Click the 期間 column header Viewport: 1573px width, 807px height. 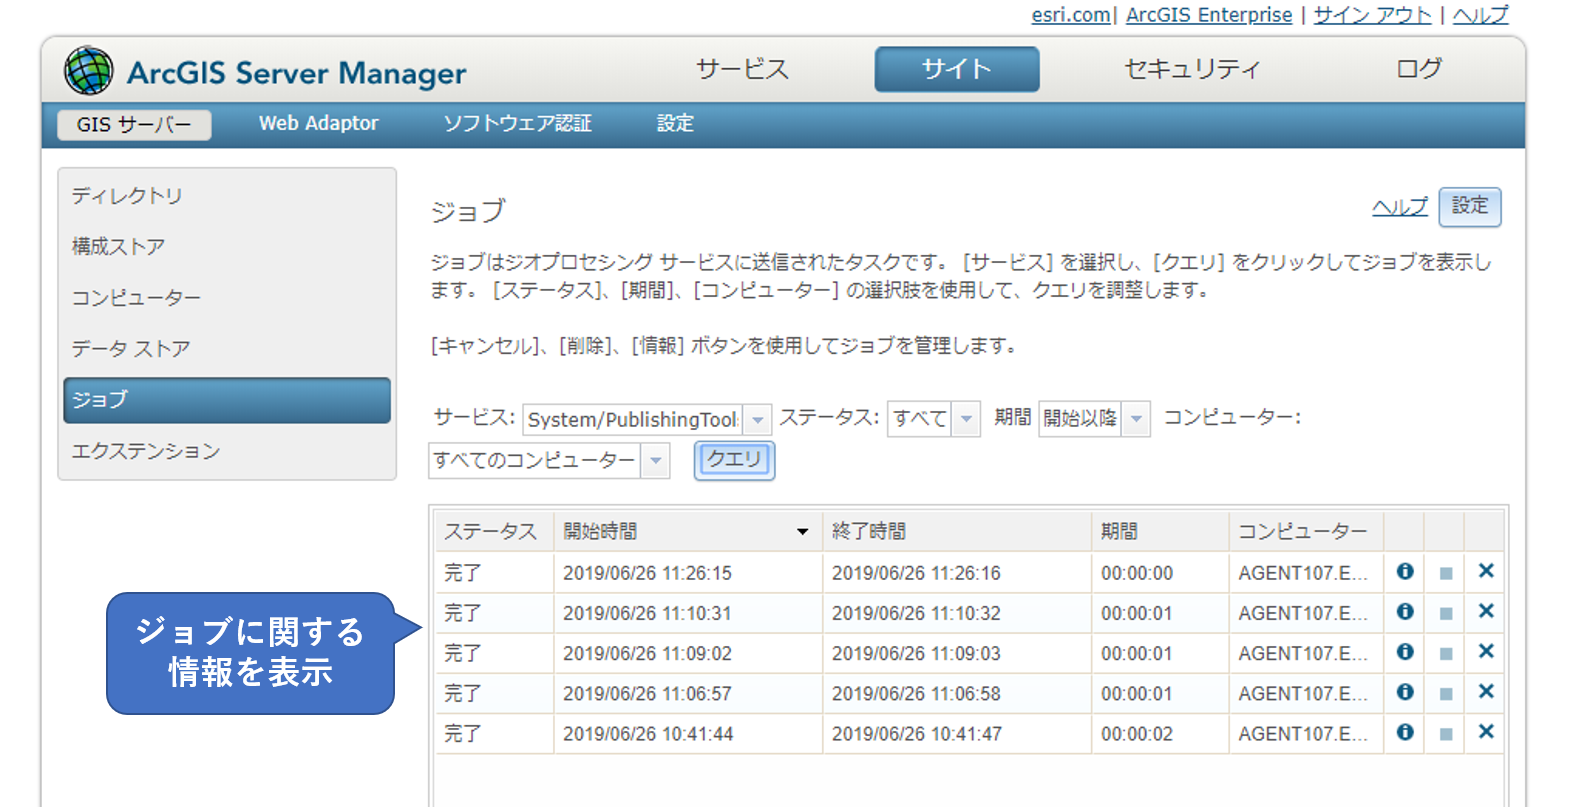[1160, 531]
